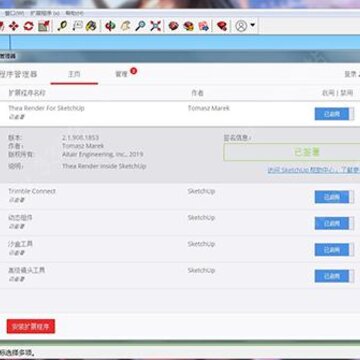Open the SketchUp help center link
Viewport: 360px width, 360px height.
coord(313,170)
